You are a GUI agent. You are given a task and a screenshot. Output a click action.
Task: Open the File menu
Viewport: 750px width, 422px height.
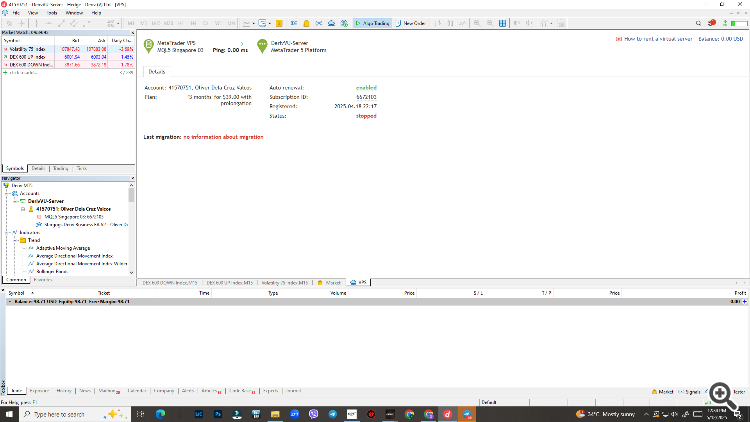pos(16,13)
